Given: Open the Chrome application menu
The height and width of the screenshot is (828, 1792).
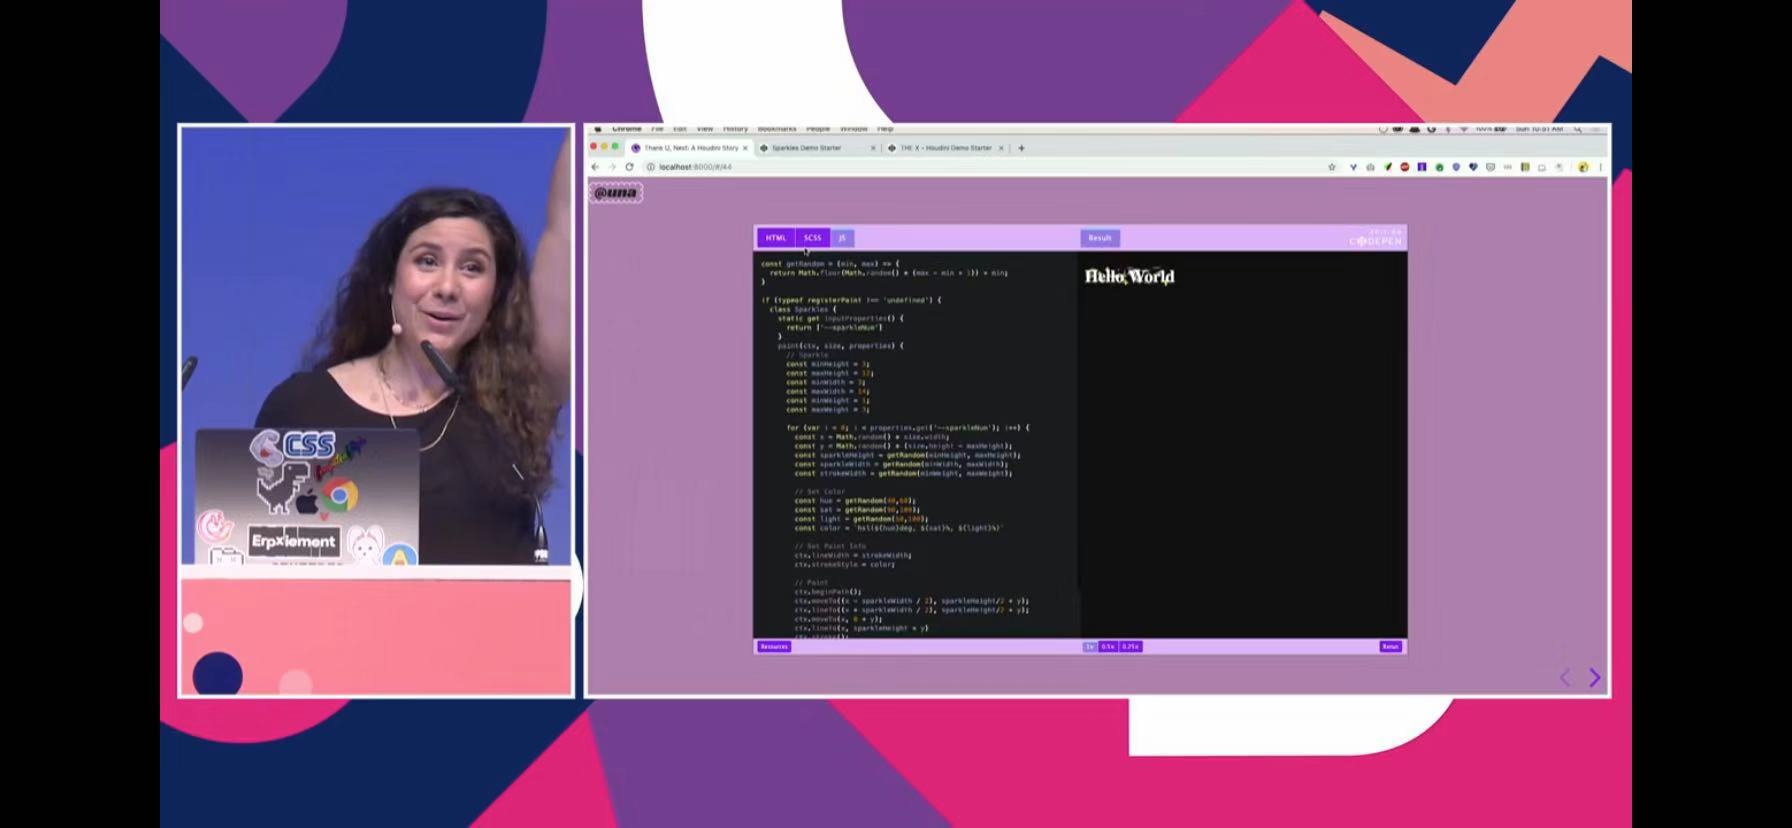Looking at the screenshot, I should click(627, 129).
